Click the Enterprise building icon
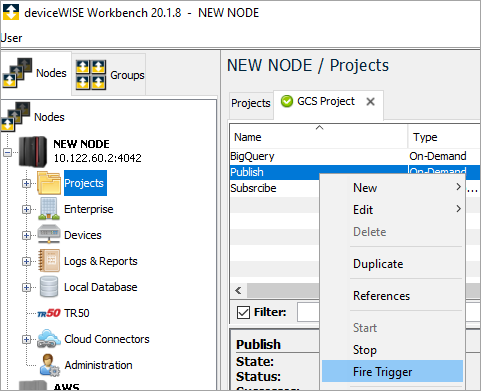The width and height of the screenshot is (481, 391). [49, 209]
